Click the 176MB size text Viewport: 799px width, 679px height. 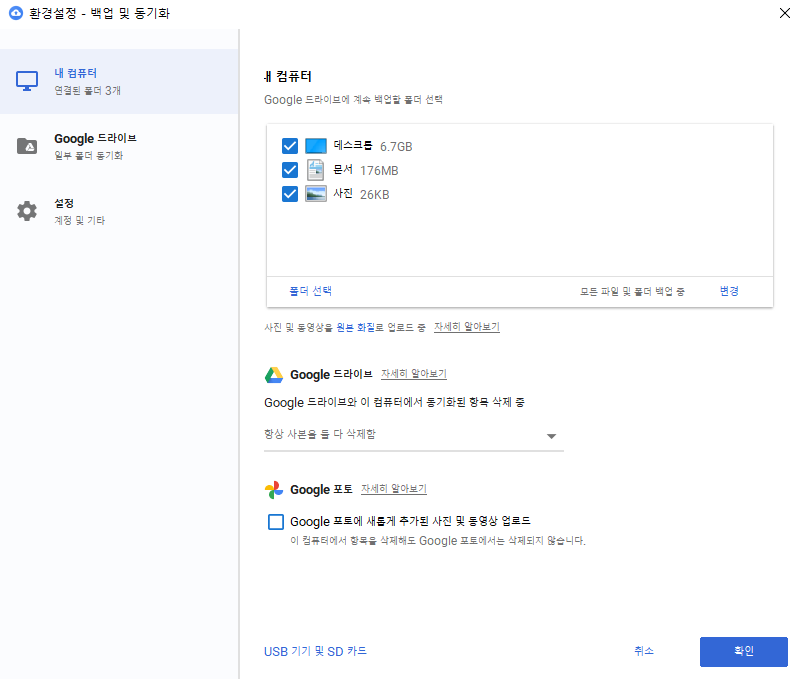click(379, 171)
